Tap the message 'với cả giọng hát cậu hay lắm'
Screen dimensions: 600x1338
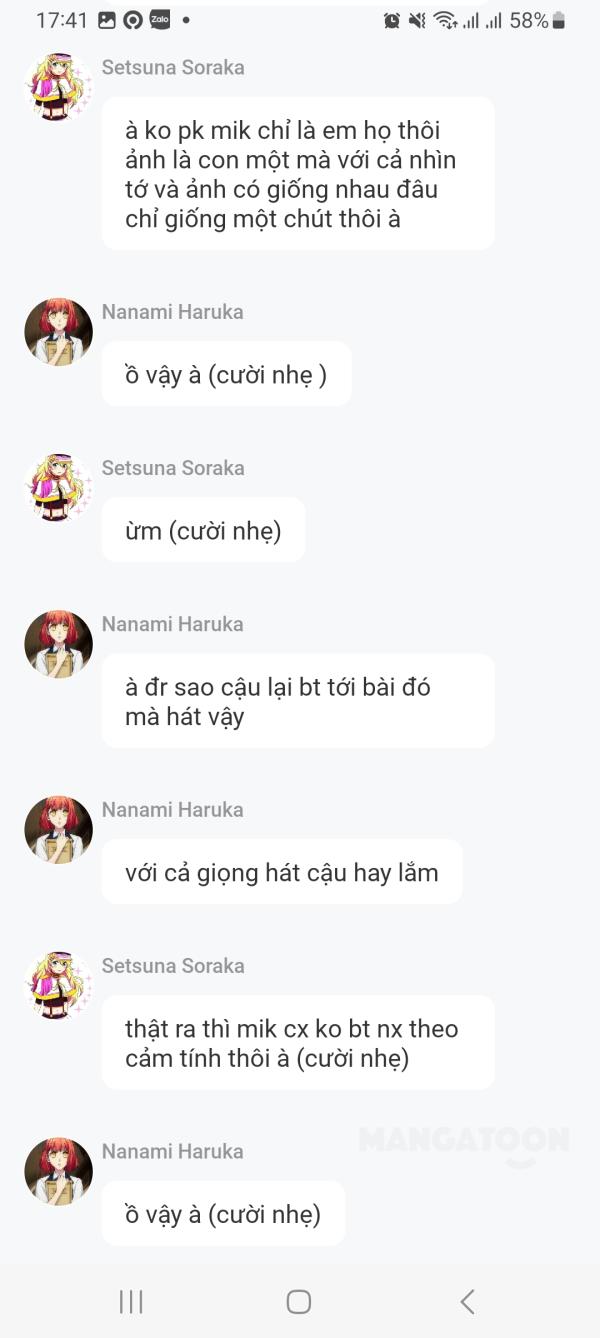(x=282, y=872)
